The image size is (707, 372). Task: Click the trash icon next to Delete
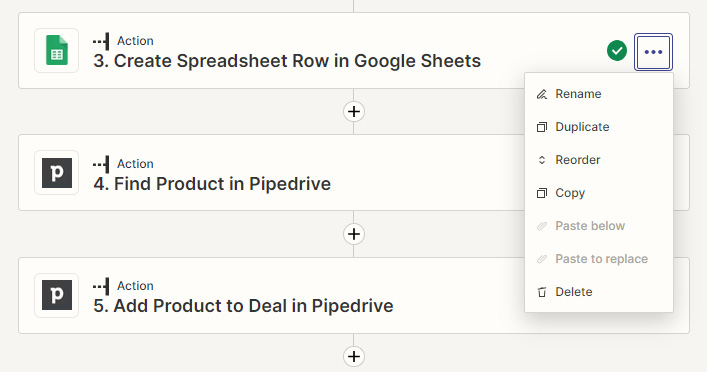(542, 292)
